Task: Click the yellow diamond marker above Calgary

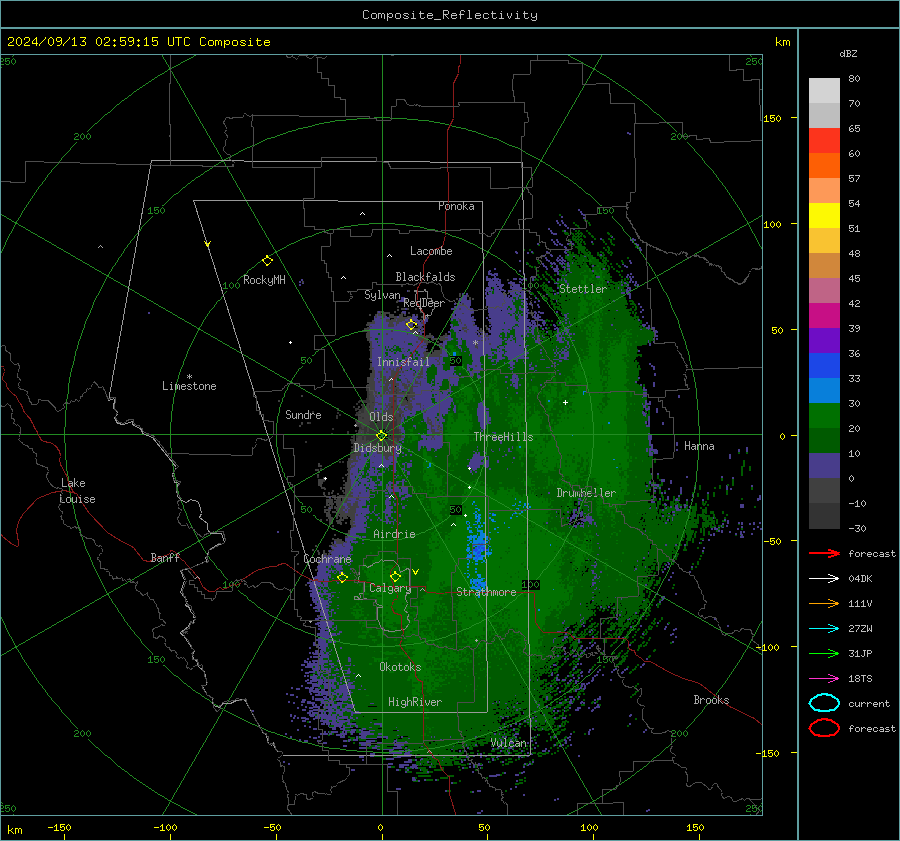Action: (x=395, y=576)
